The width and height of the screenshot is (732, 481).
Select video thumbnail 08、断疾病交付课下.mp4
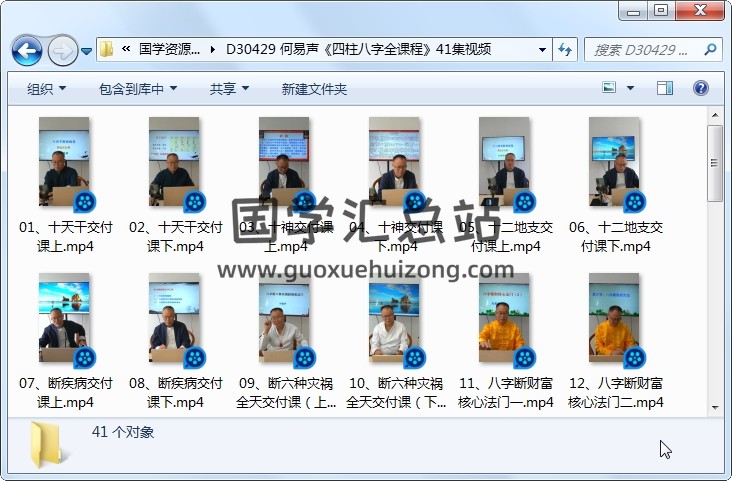pyautogui.click(x=175, y=318)
